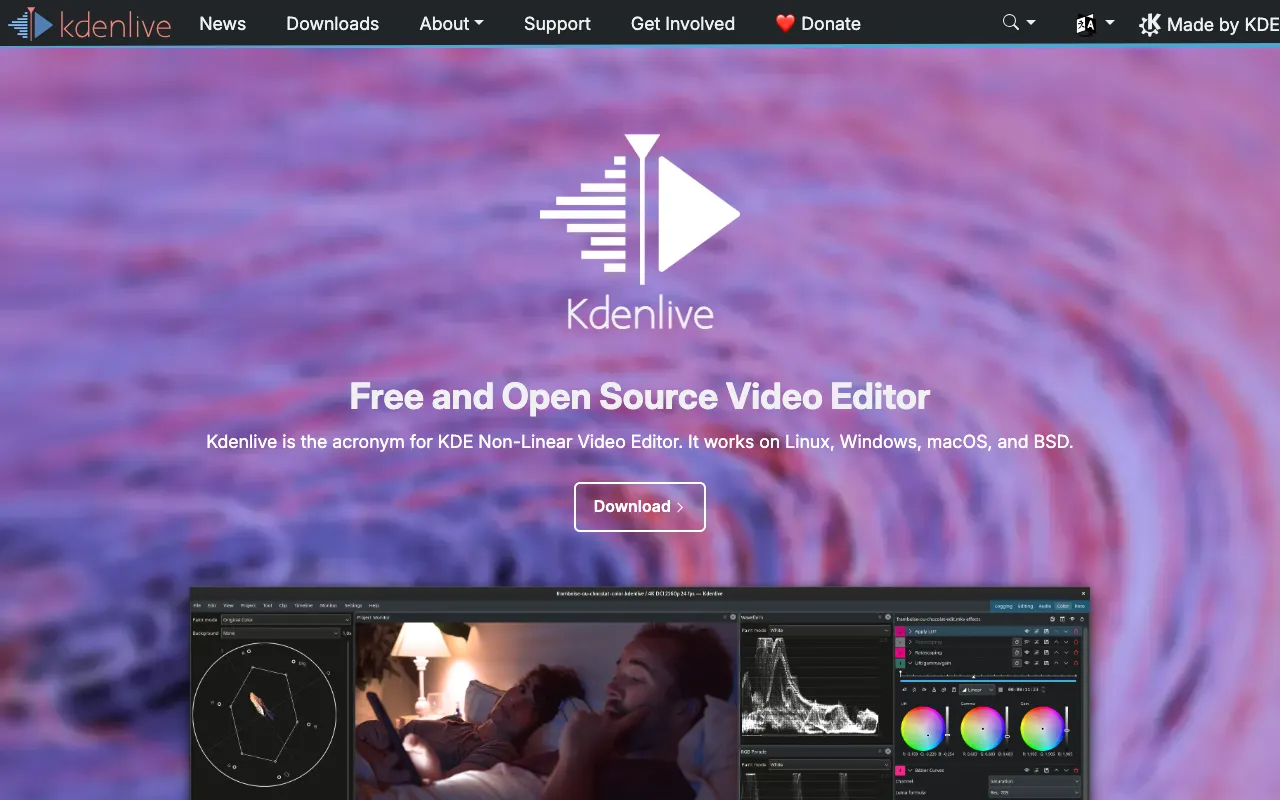Click the timecode field next to the interpolation dropdown
This screenshot has width=1280, height=800.
click(1023, 690)
